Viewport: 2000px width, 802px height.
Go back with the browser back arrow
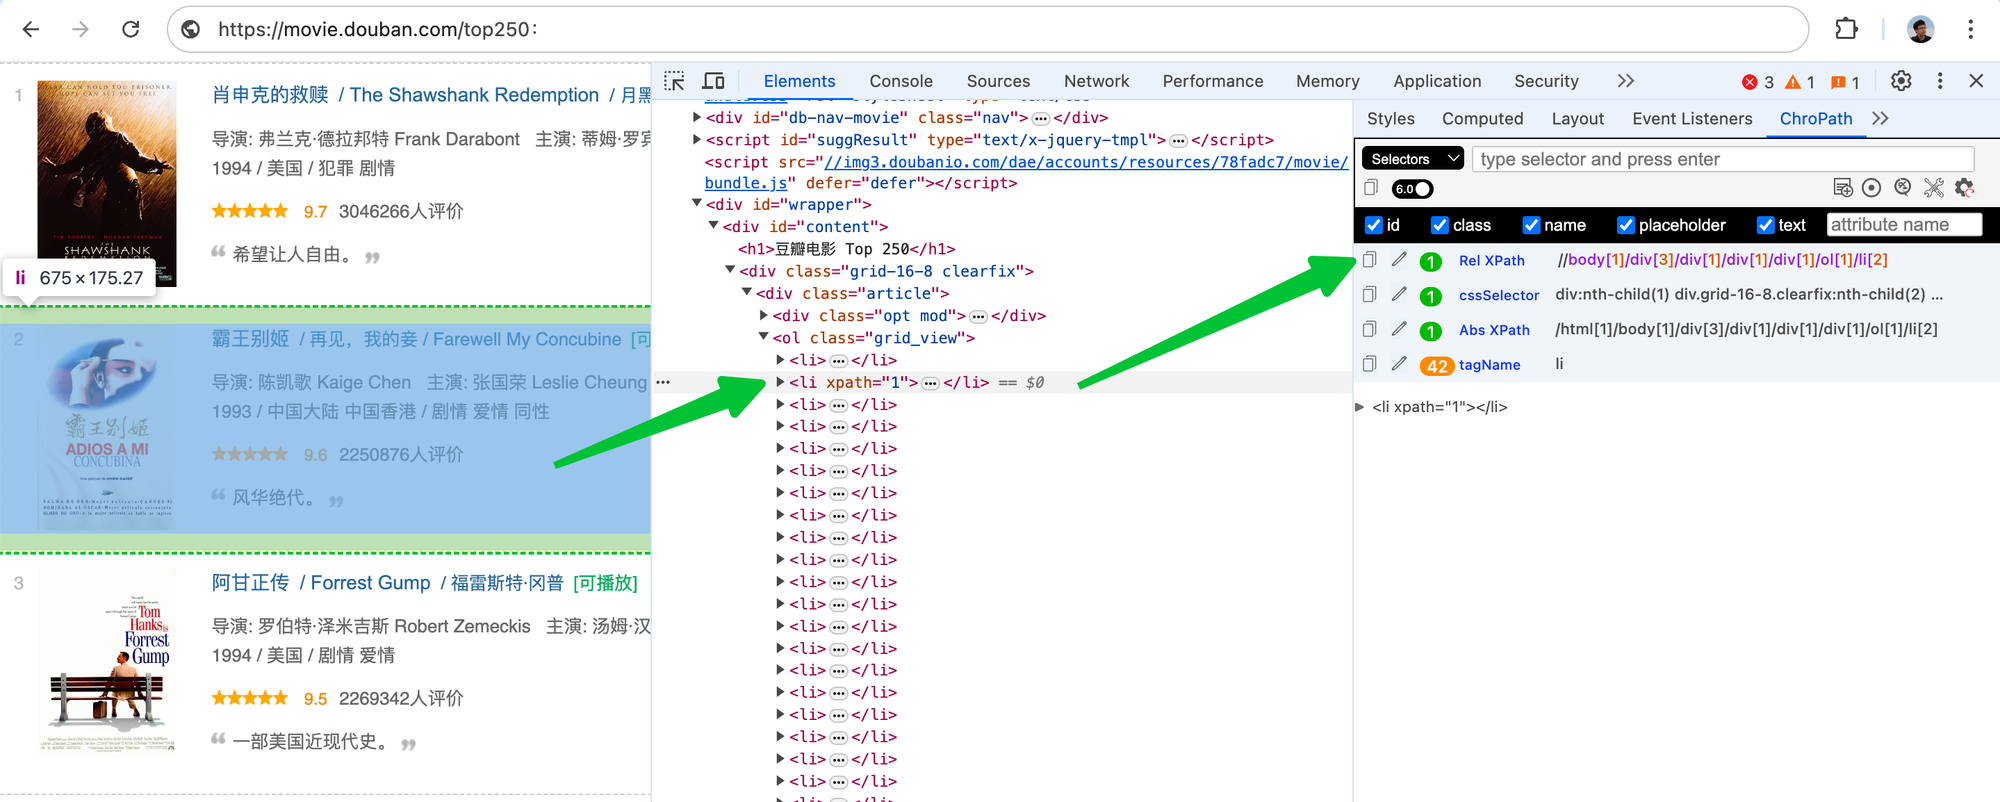pyautogui.click(x=31, y=29)
